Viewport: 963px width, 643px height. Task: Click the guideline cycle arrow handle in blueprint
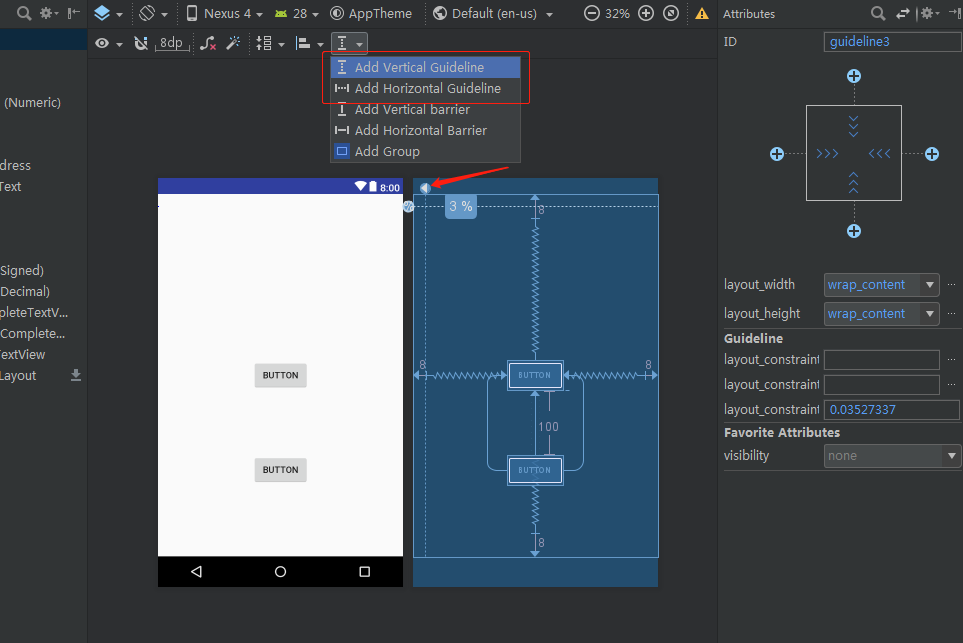point(425,188)
